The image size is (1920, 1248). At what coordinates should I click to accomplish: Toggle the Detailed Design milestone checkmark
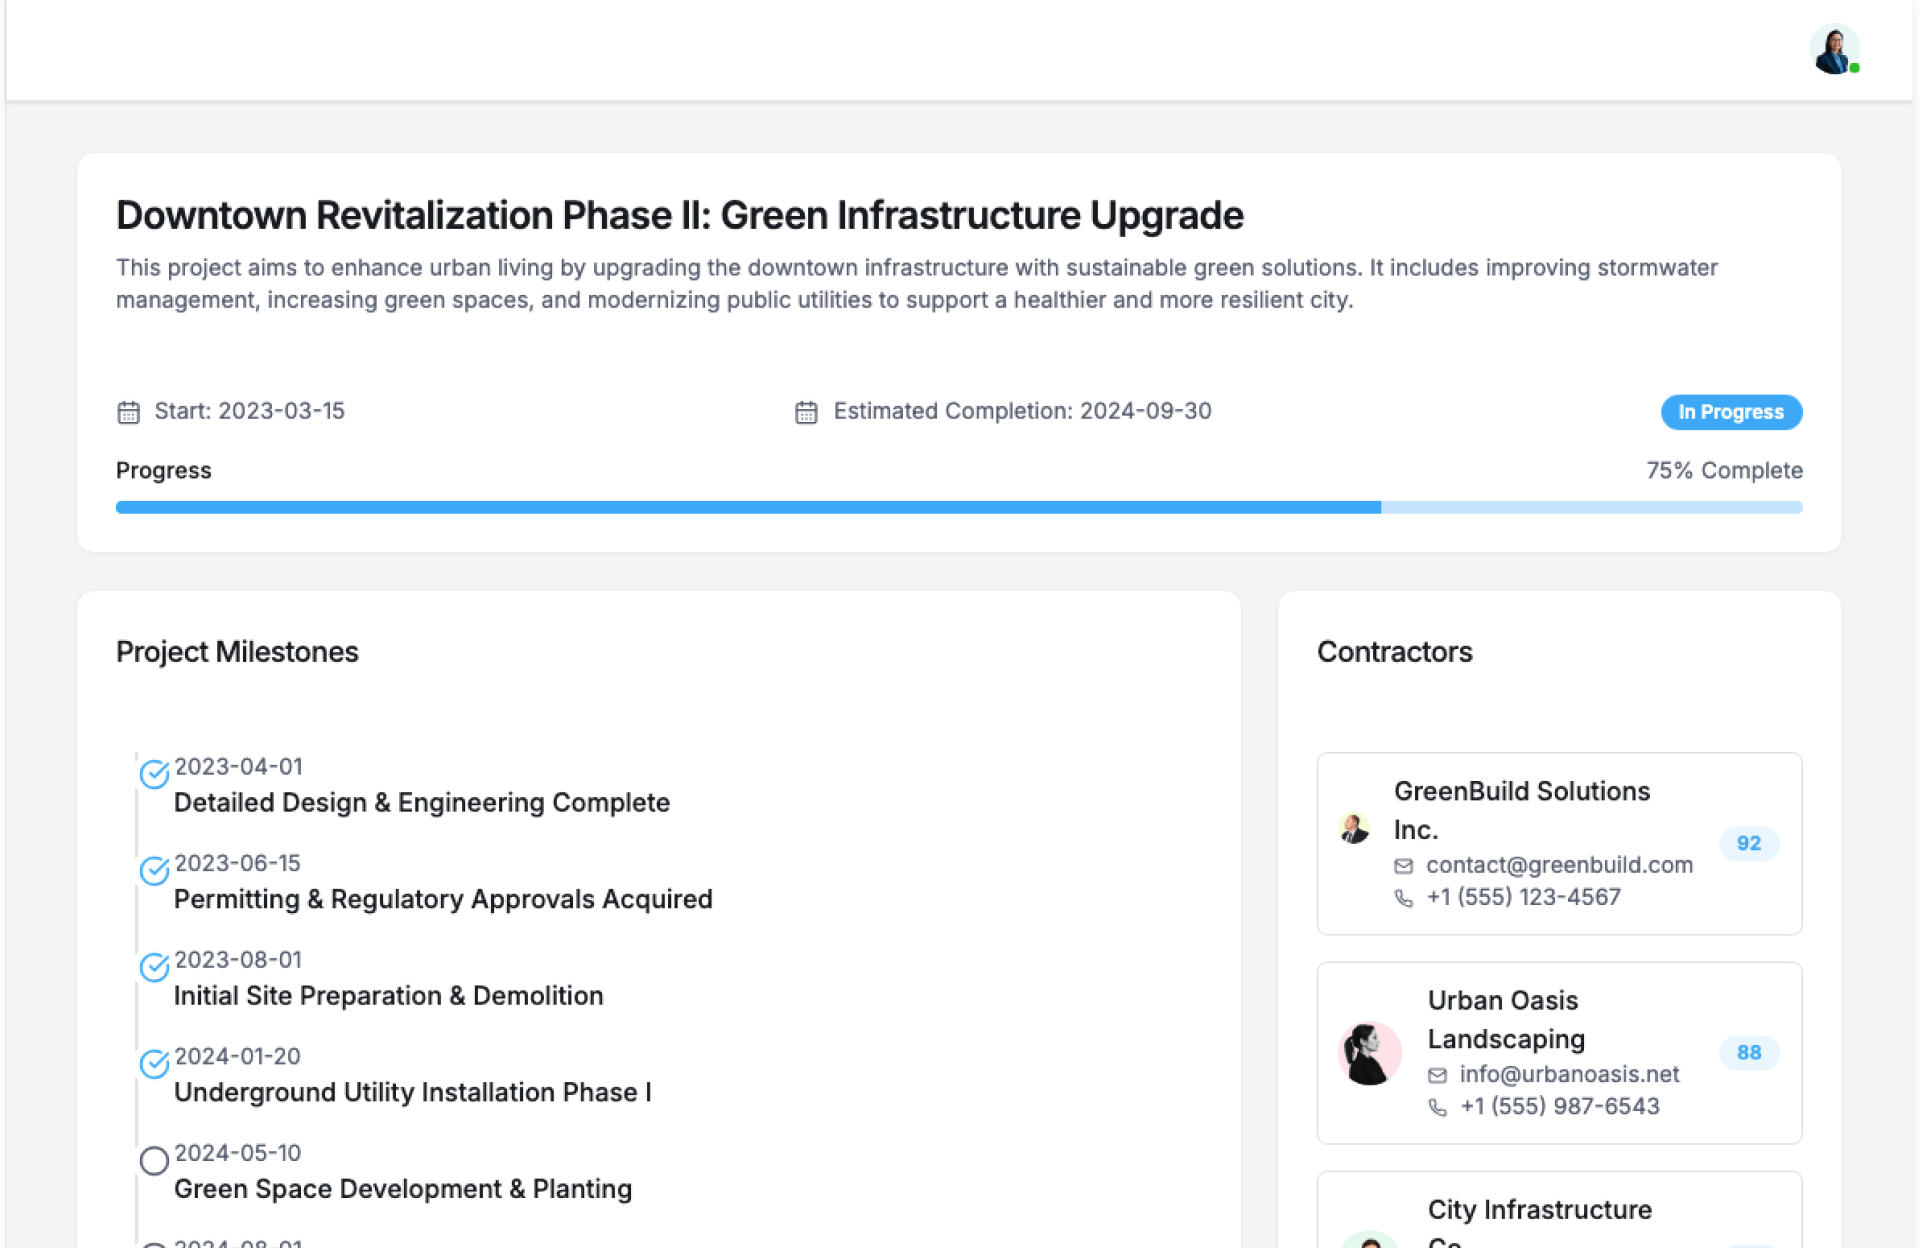[x=154, y=774]
